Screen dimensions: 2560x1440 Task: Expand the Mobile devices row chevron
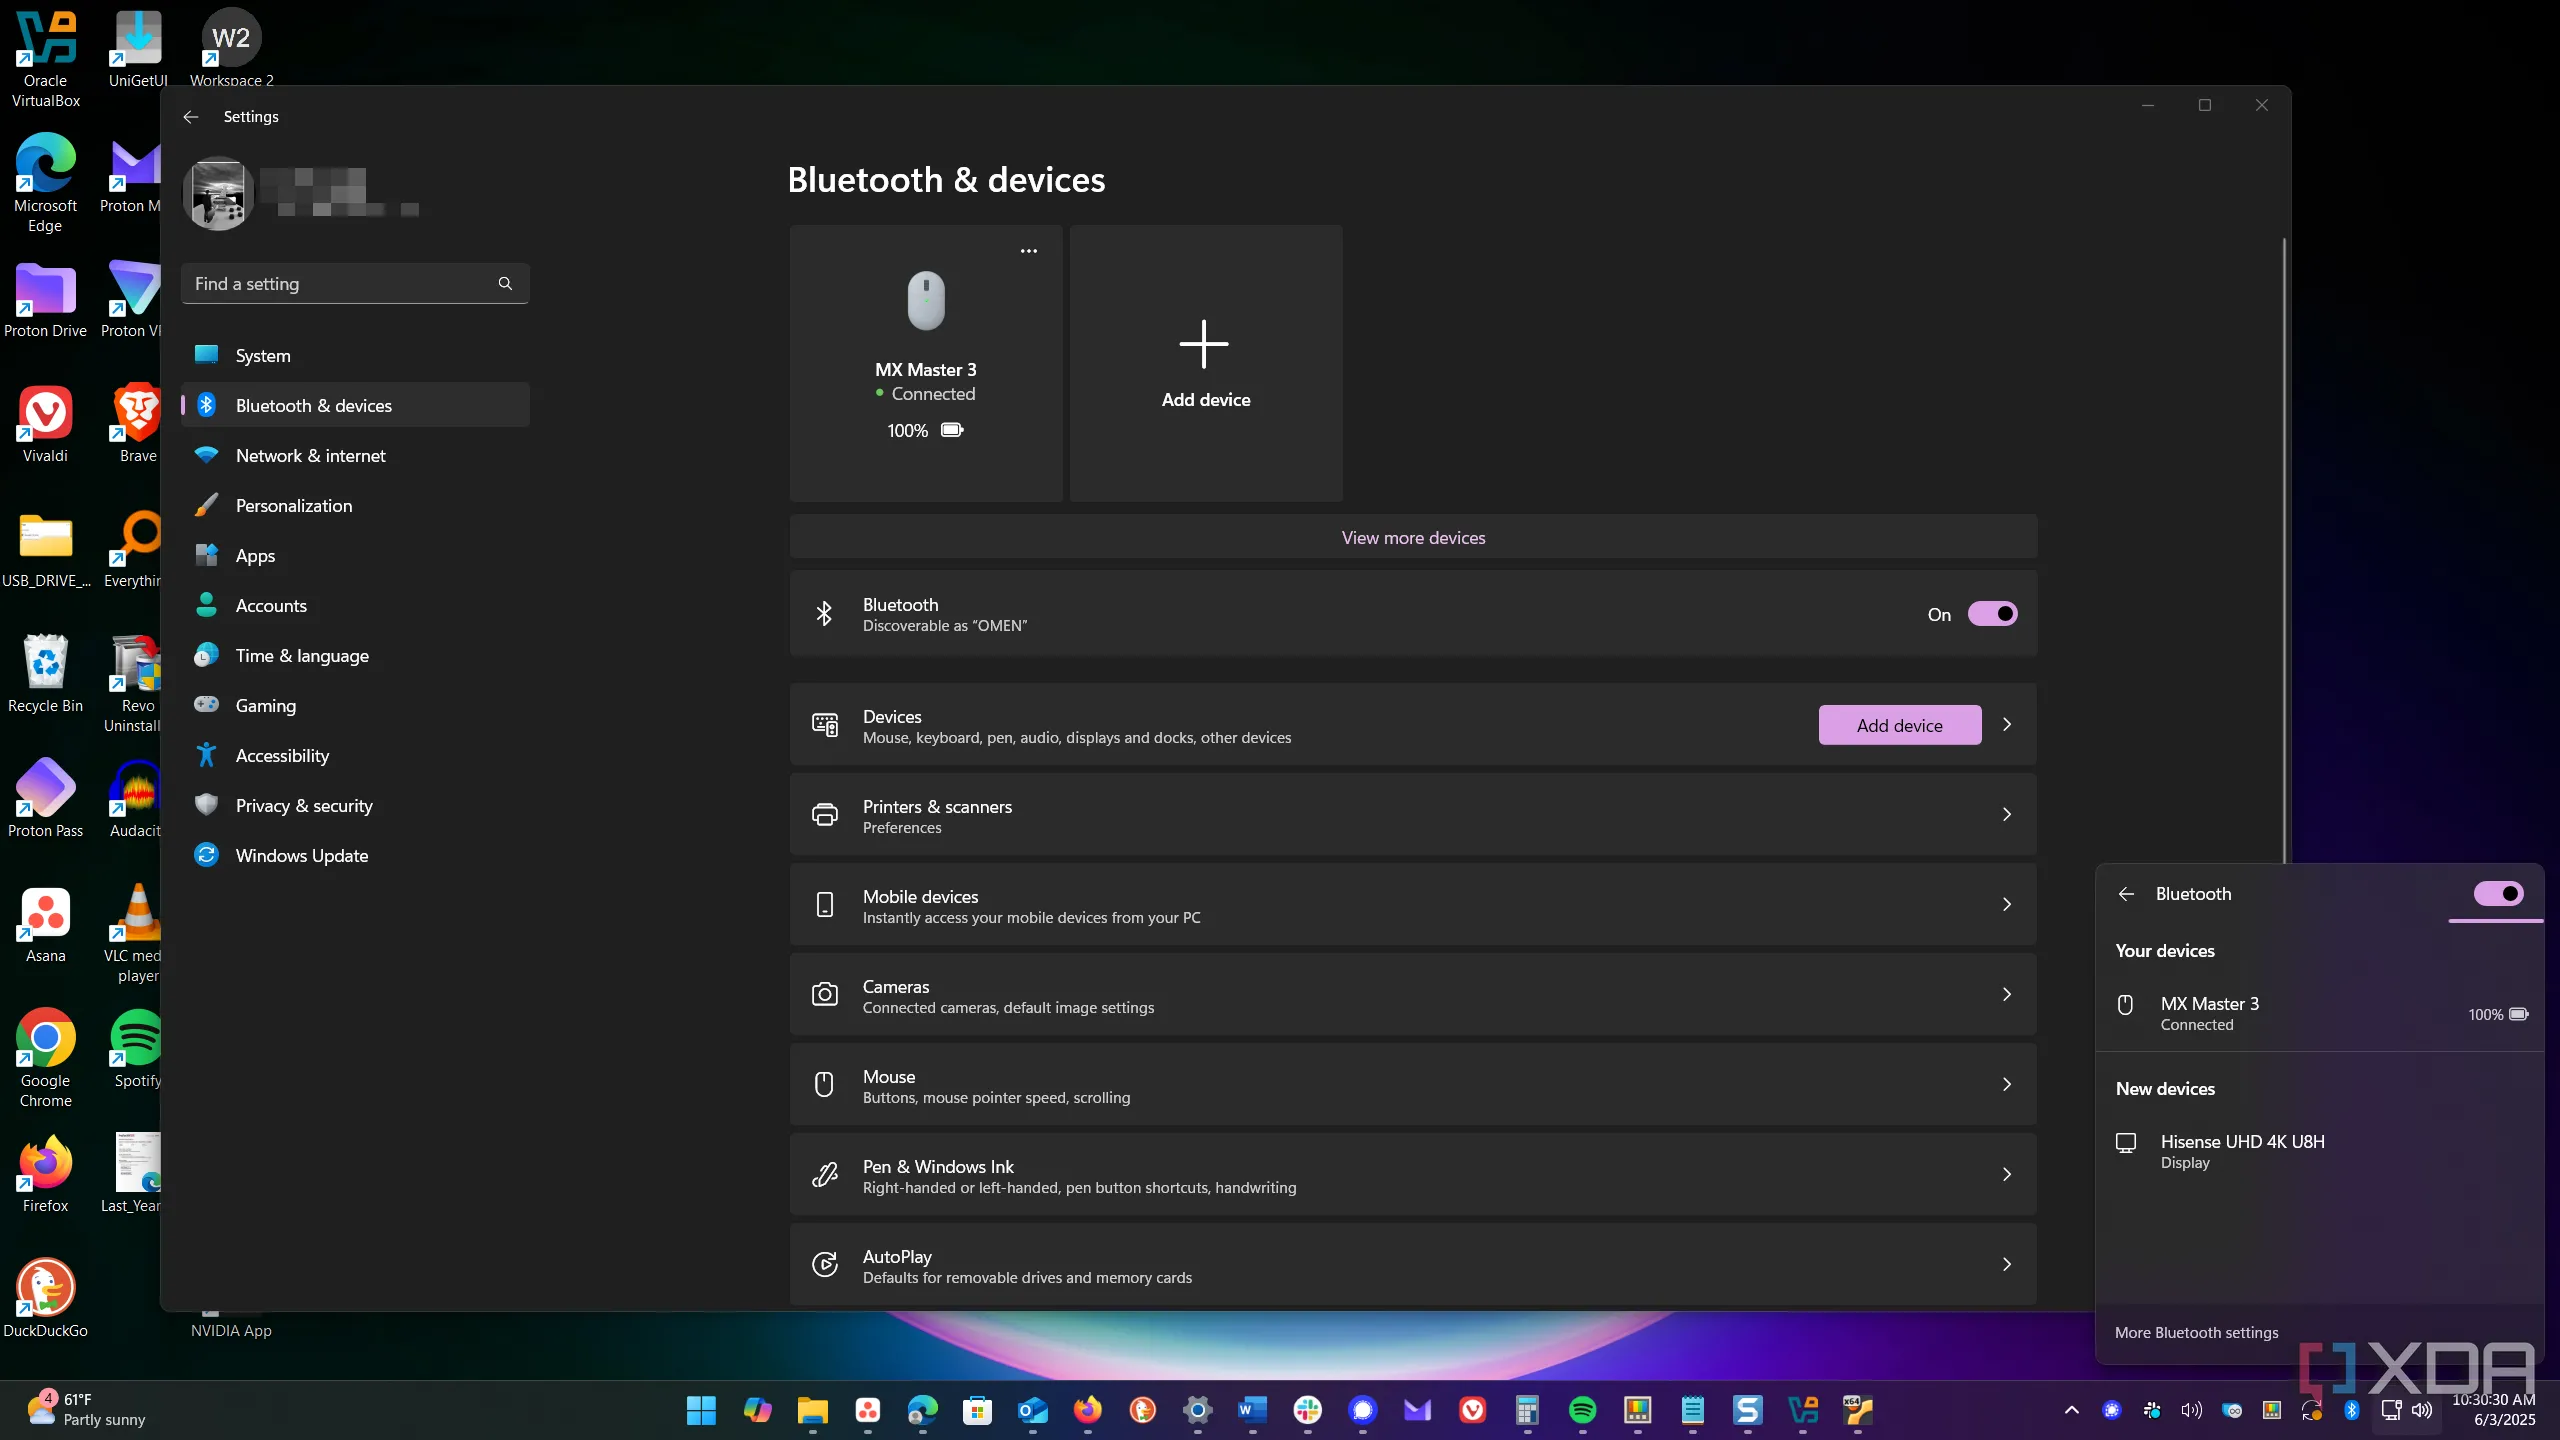pos(2006,905)
